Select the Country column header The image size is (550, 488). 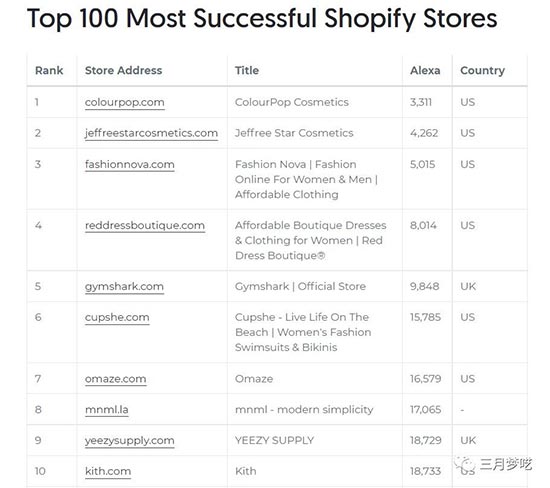(x=482, y=71)
